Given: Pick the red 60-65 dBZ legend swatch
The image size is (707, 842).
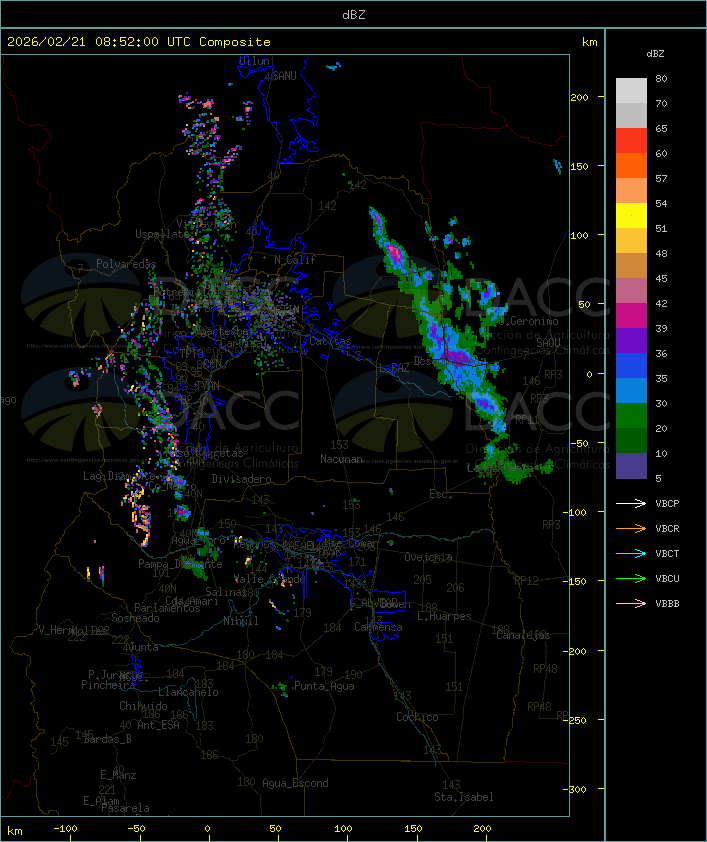Looking at the screenshot, I should coord(631,141).
